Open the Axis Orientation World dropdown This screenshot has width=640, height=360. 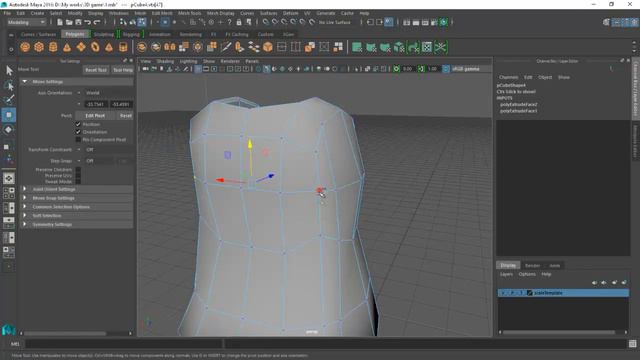point(104,93)
